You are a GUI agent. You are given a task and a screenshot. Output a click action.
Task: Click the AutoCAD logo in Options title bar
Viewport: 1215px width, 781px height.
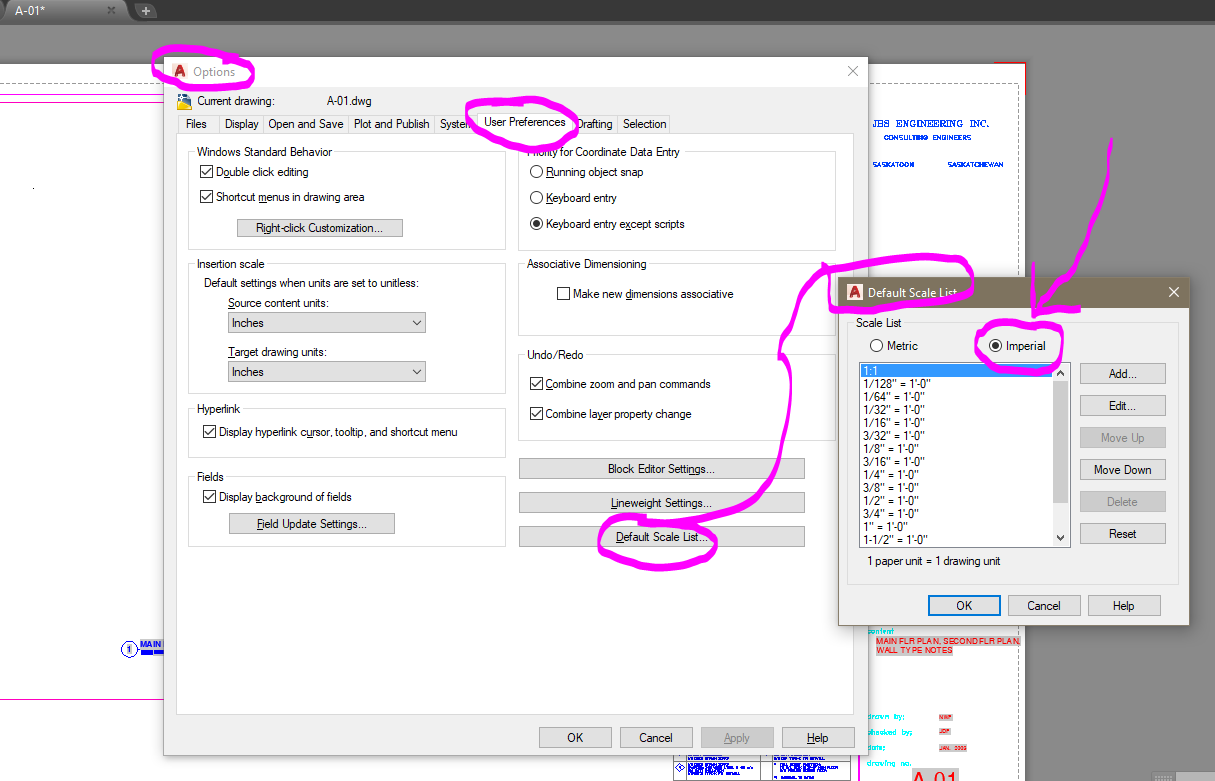click(x=180, y=72)
